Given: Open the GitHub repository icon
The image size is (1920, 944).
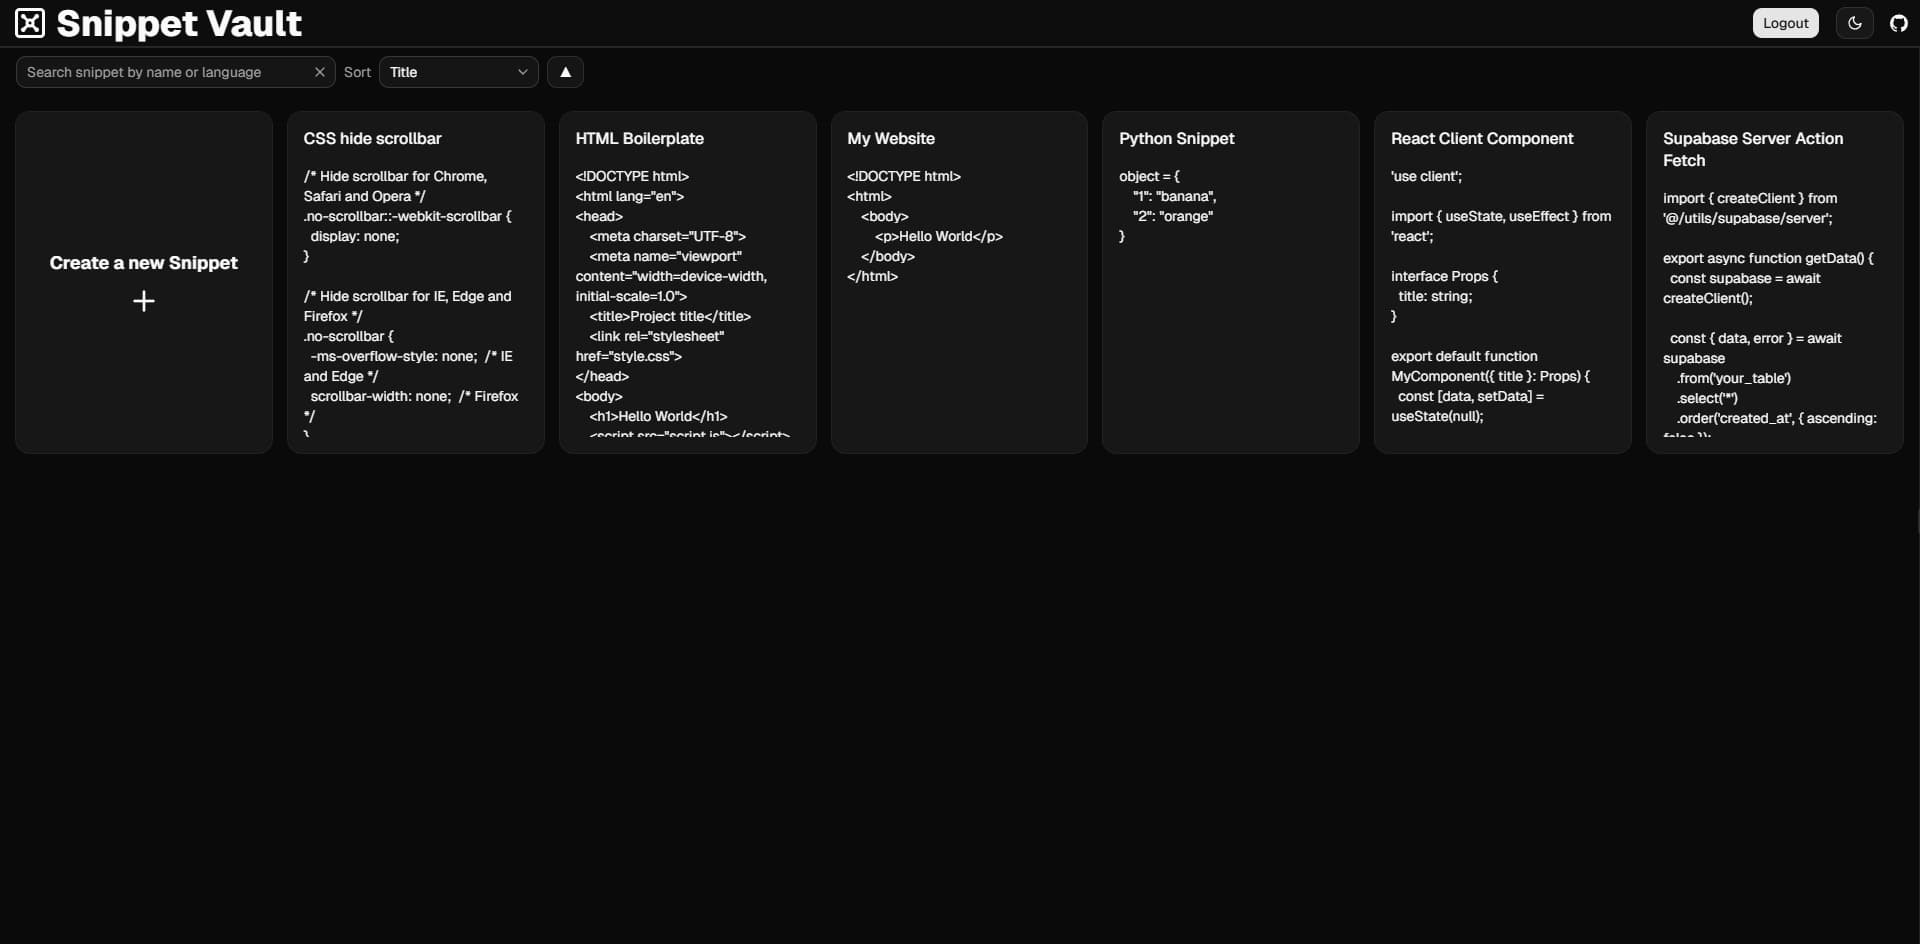Looking at the screenshot, I should click(x=1898, y=23).
